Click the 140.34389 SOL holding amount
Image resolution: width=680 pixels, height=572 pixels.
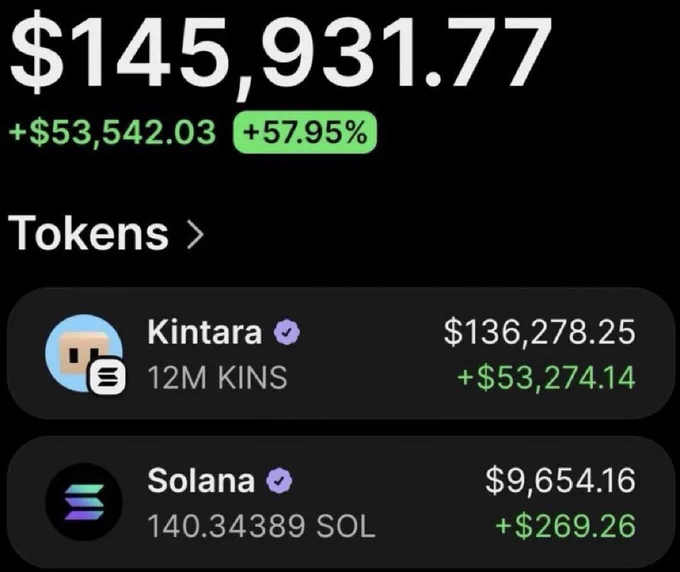[x=261, y=526]
